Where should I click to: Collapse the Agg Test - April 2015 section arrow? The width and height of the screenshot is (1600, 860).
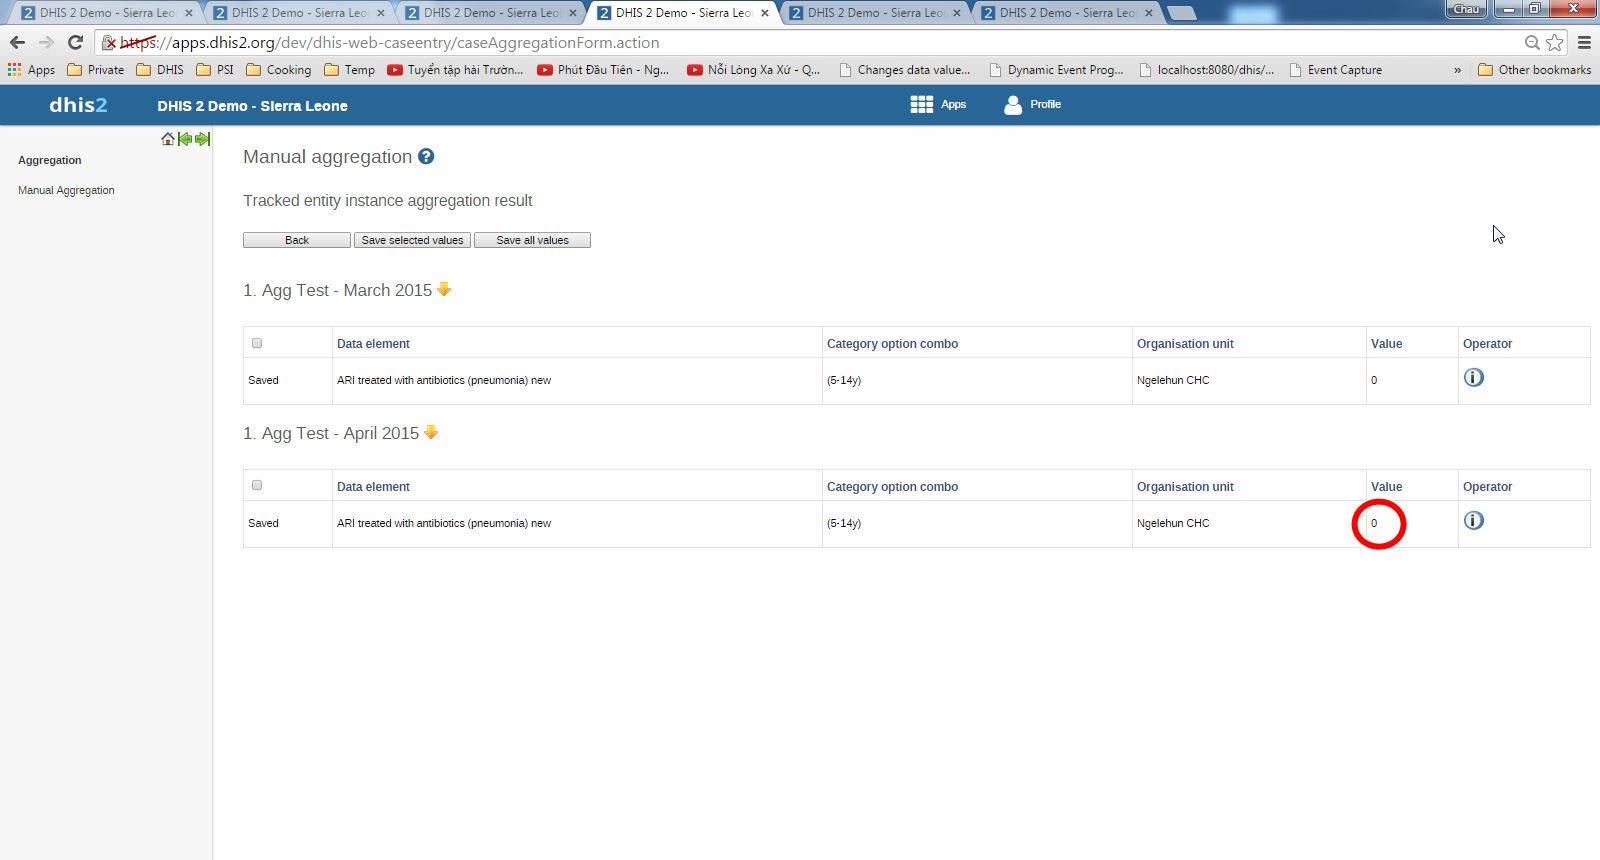(431, 432)
